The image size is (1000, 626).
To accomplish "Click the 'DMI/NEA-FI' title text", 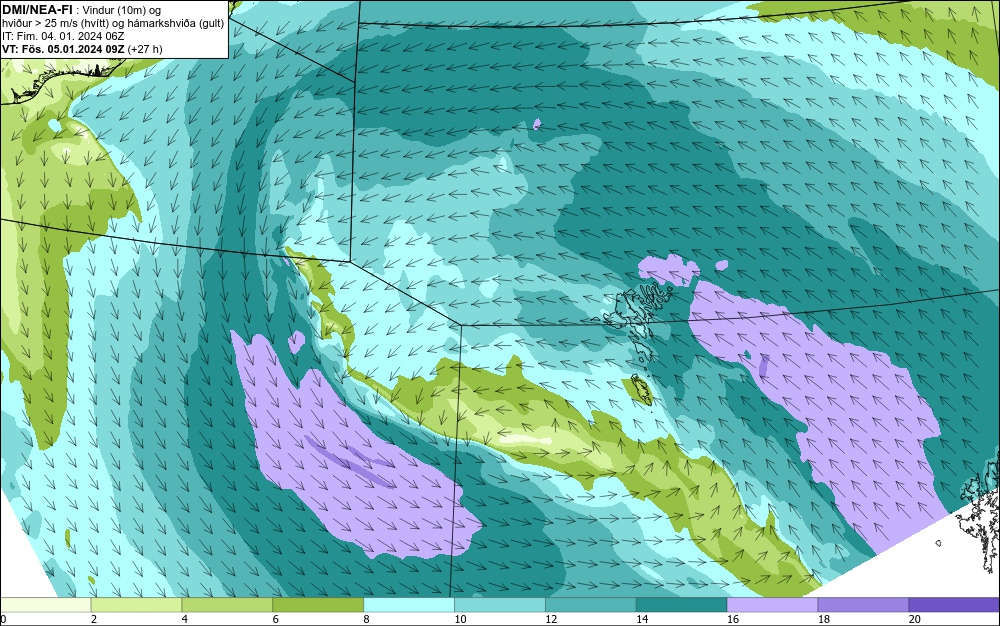I will click(37, 10).
